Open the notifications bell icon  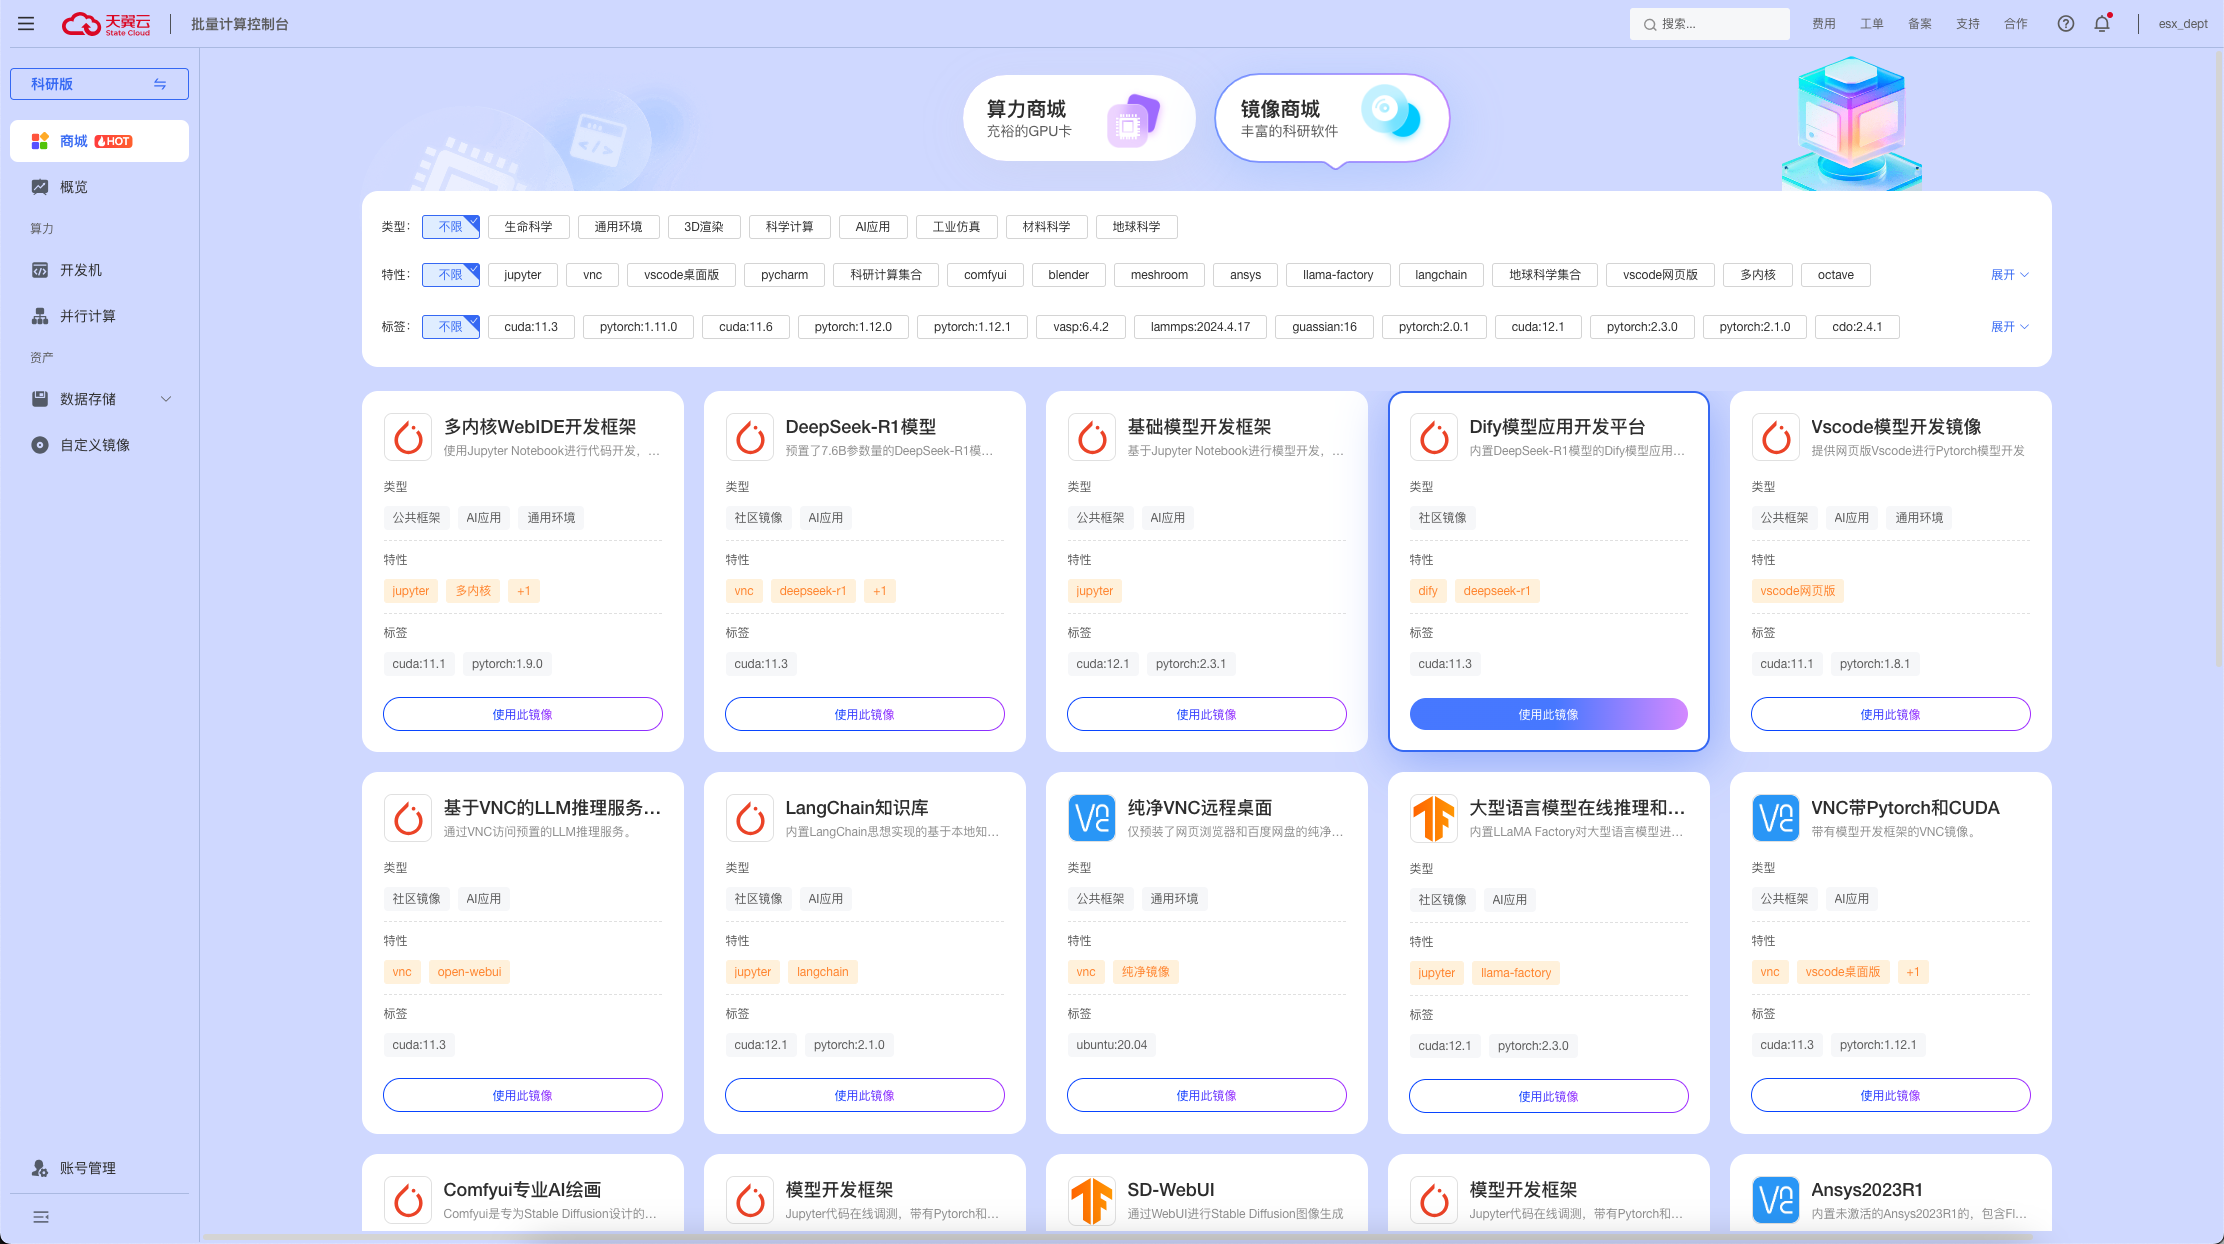click(2102, 24)
